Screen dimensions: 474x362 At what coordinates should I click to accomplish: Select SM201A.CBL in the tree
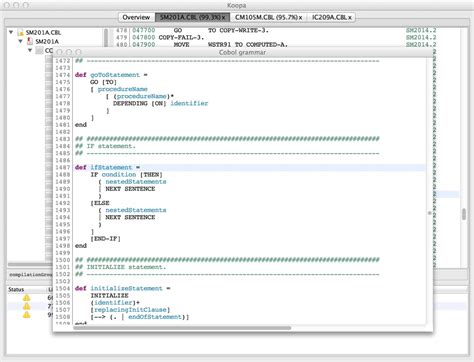coord(43,32)
